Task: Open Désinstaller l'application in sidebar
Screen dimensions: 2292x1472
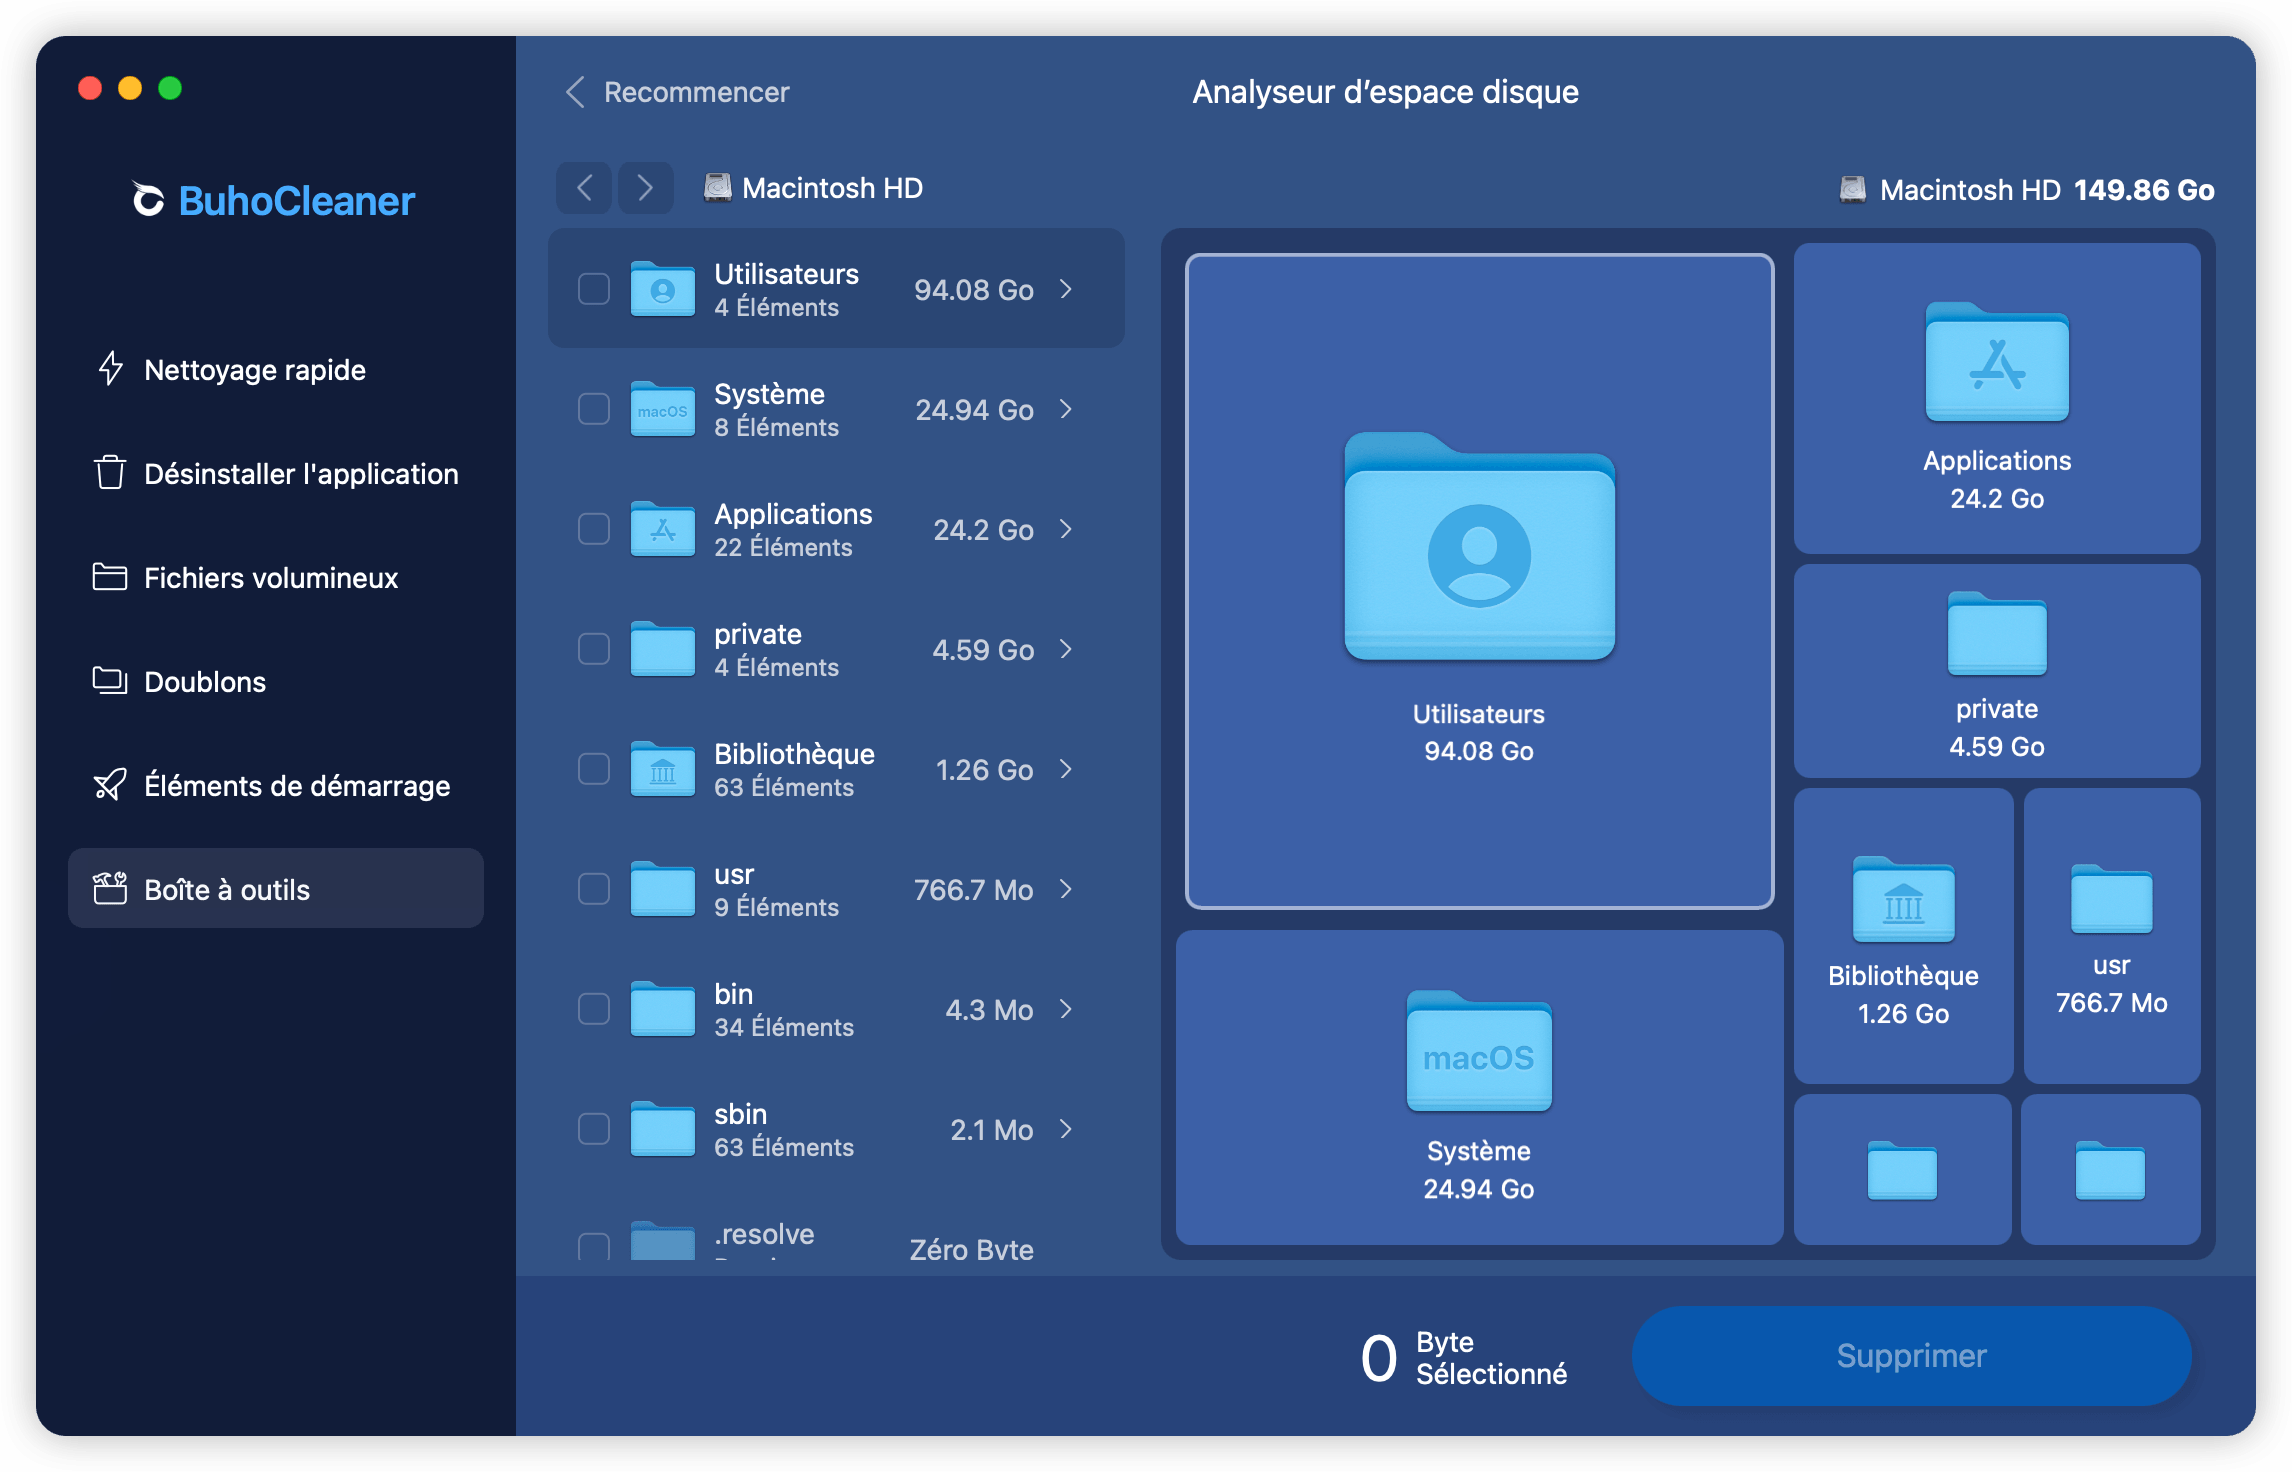Action: [276, 473]
